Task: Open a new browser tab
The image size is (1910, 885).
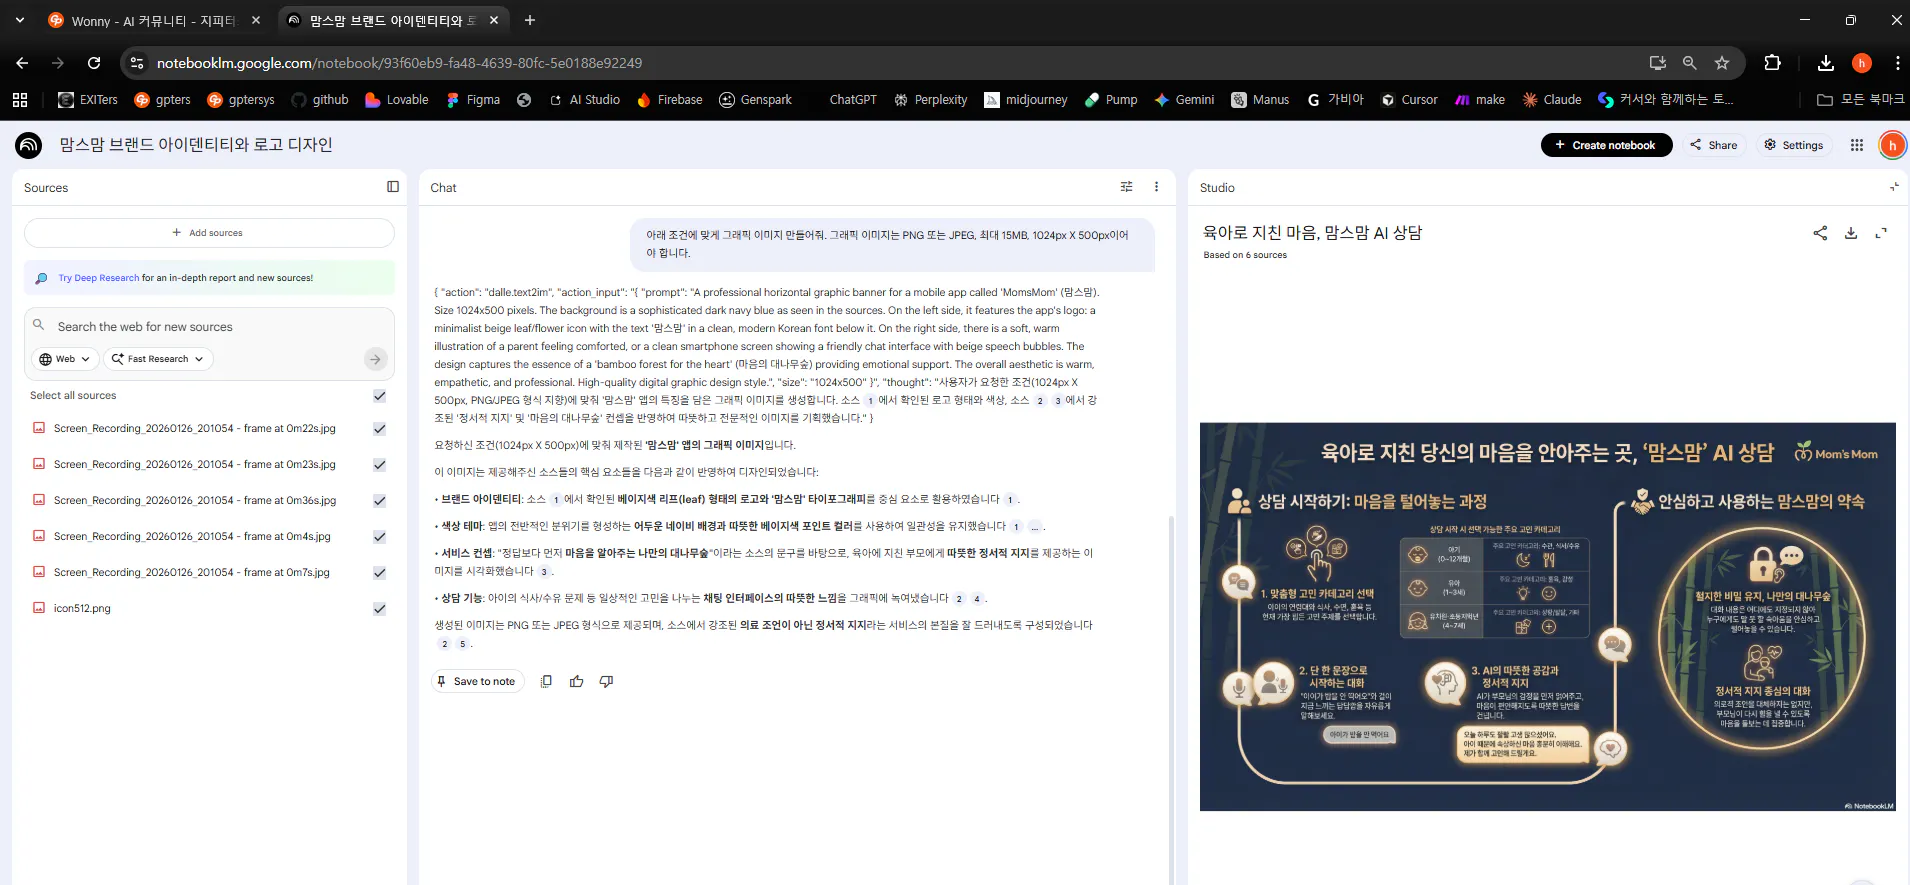Action: click(530, 20)
